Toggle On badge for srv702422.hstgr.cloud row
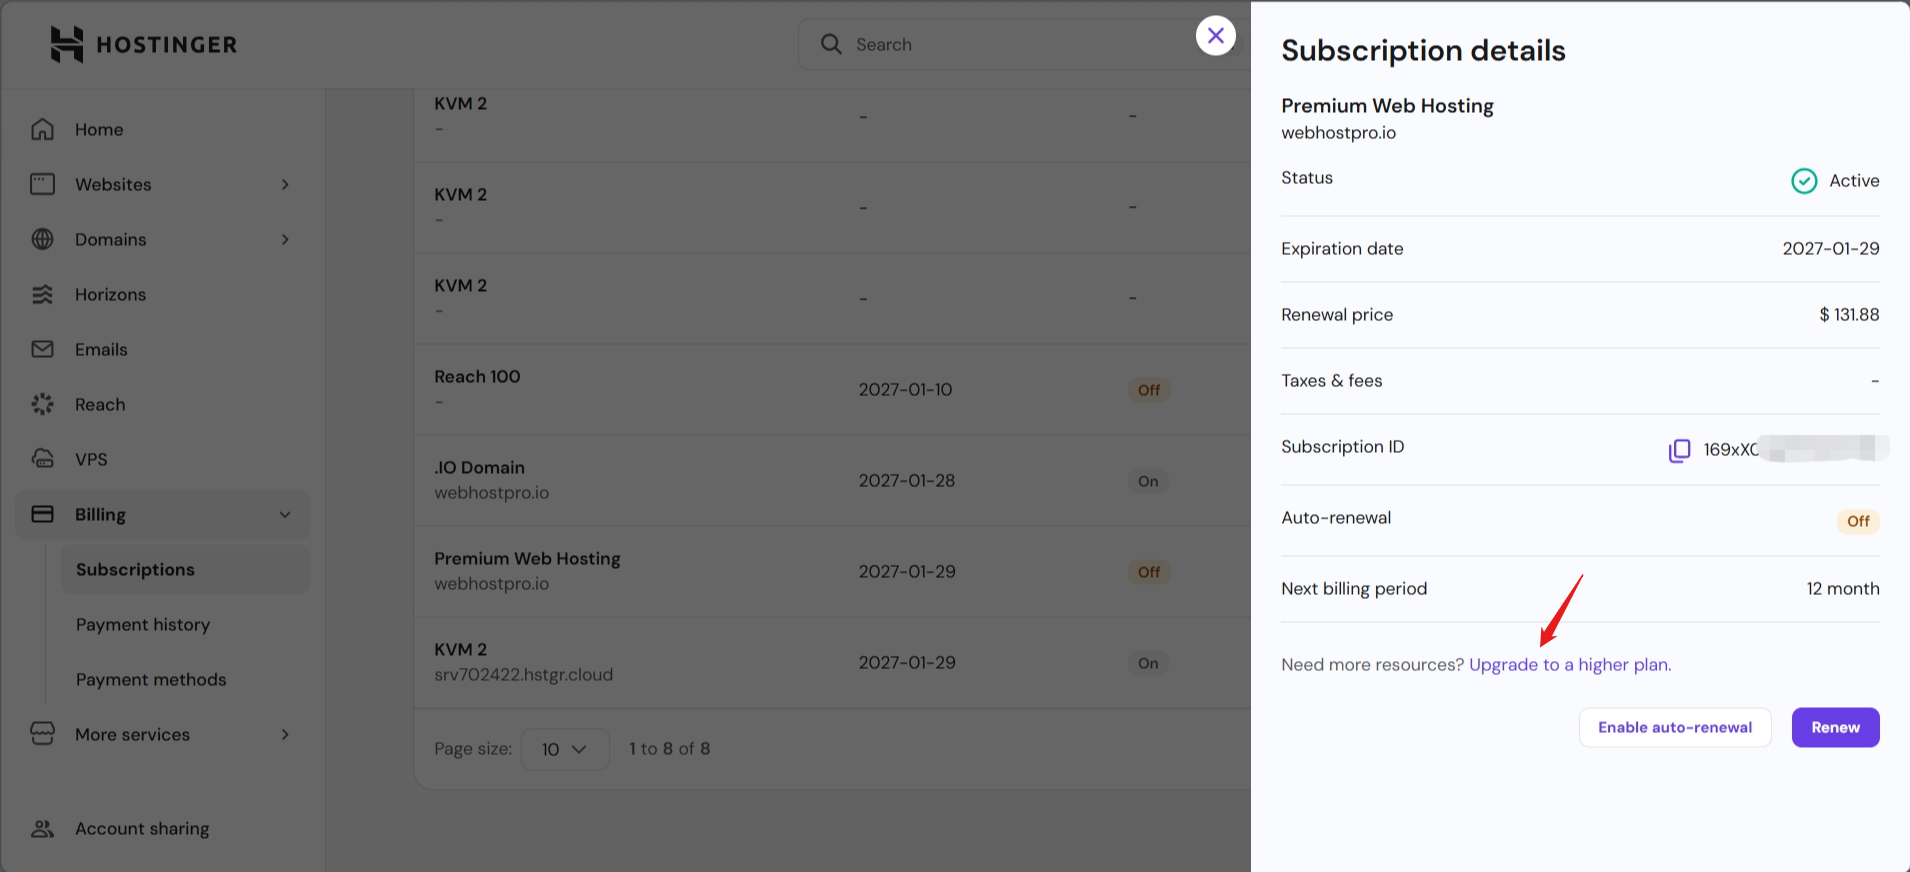 (x=1148, y=663)
